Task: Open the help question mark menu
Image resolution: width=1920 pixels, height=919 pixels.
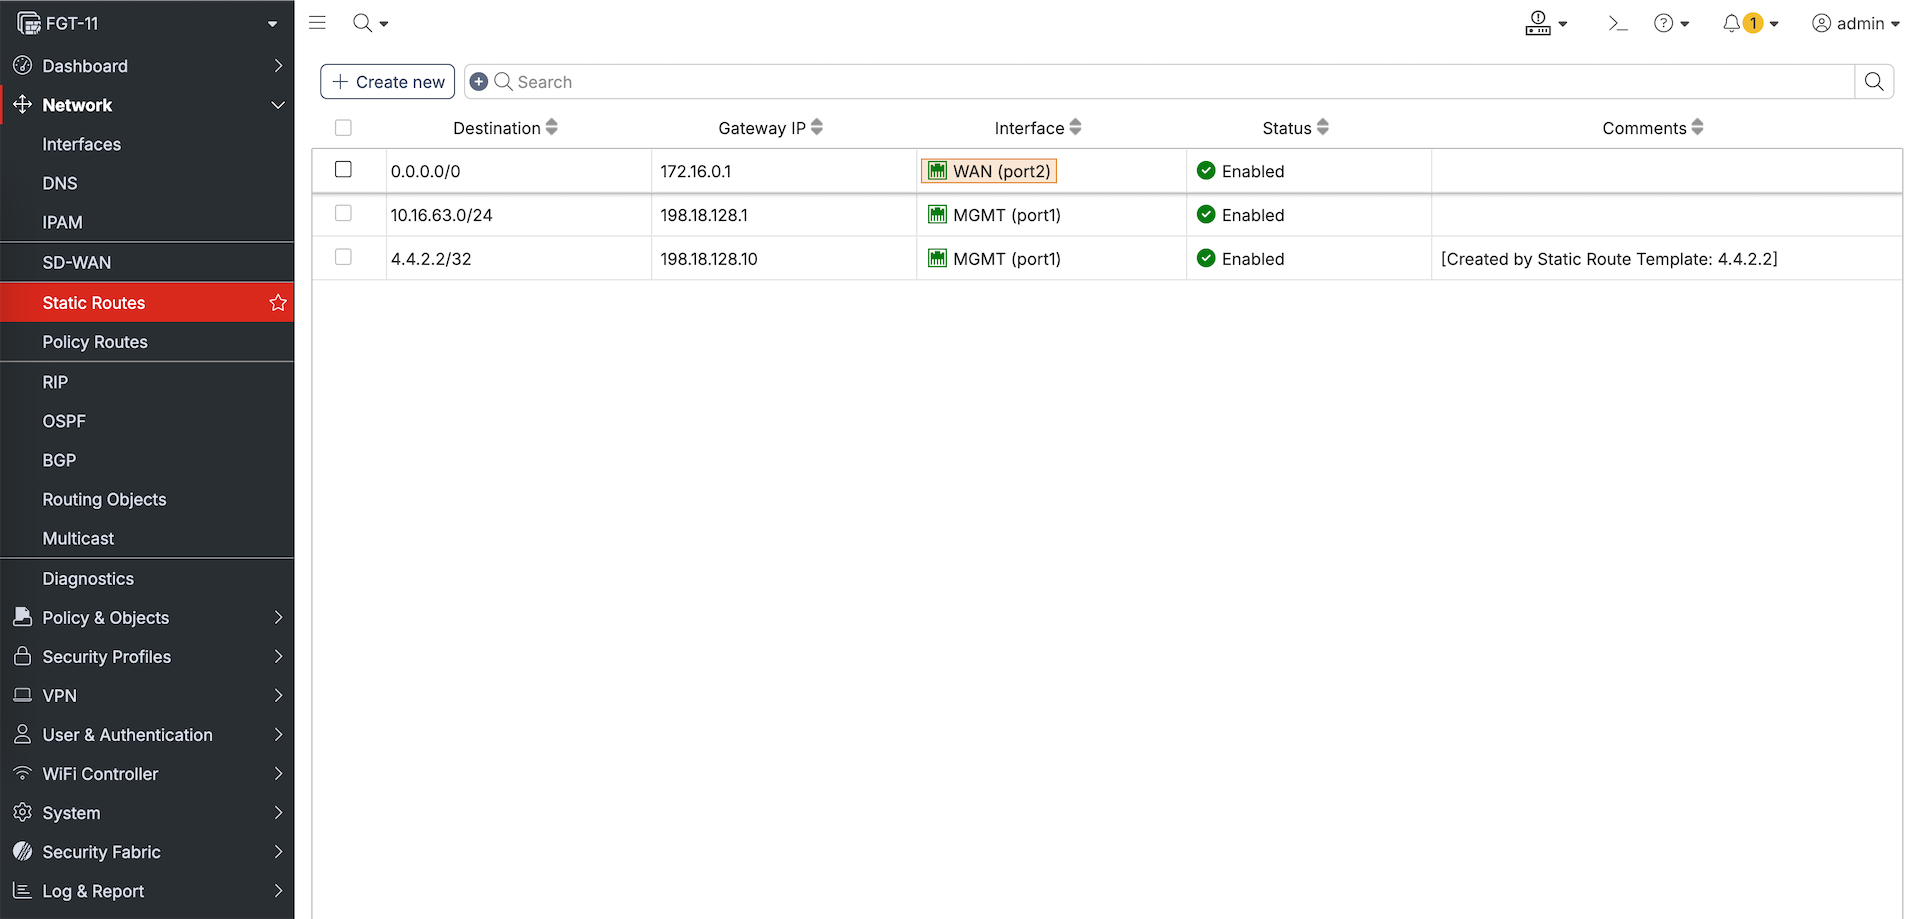Action: coord(1664,23)
